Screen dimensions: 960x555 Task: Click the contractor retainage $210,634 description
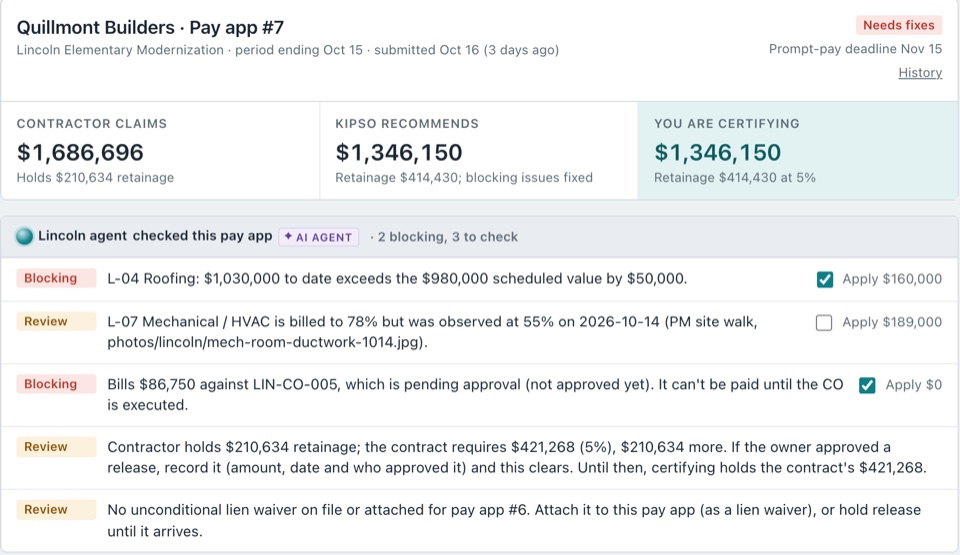517,457
